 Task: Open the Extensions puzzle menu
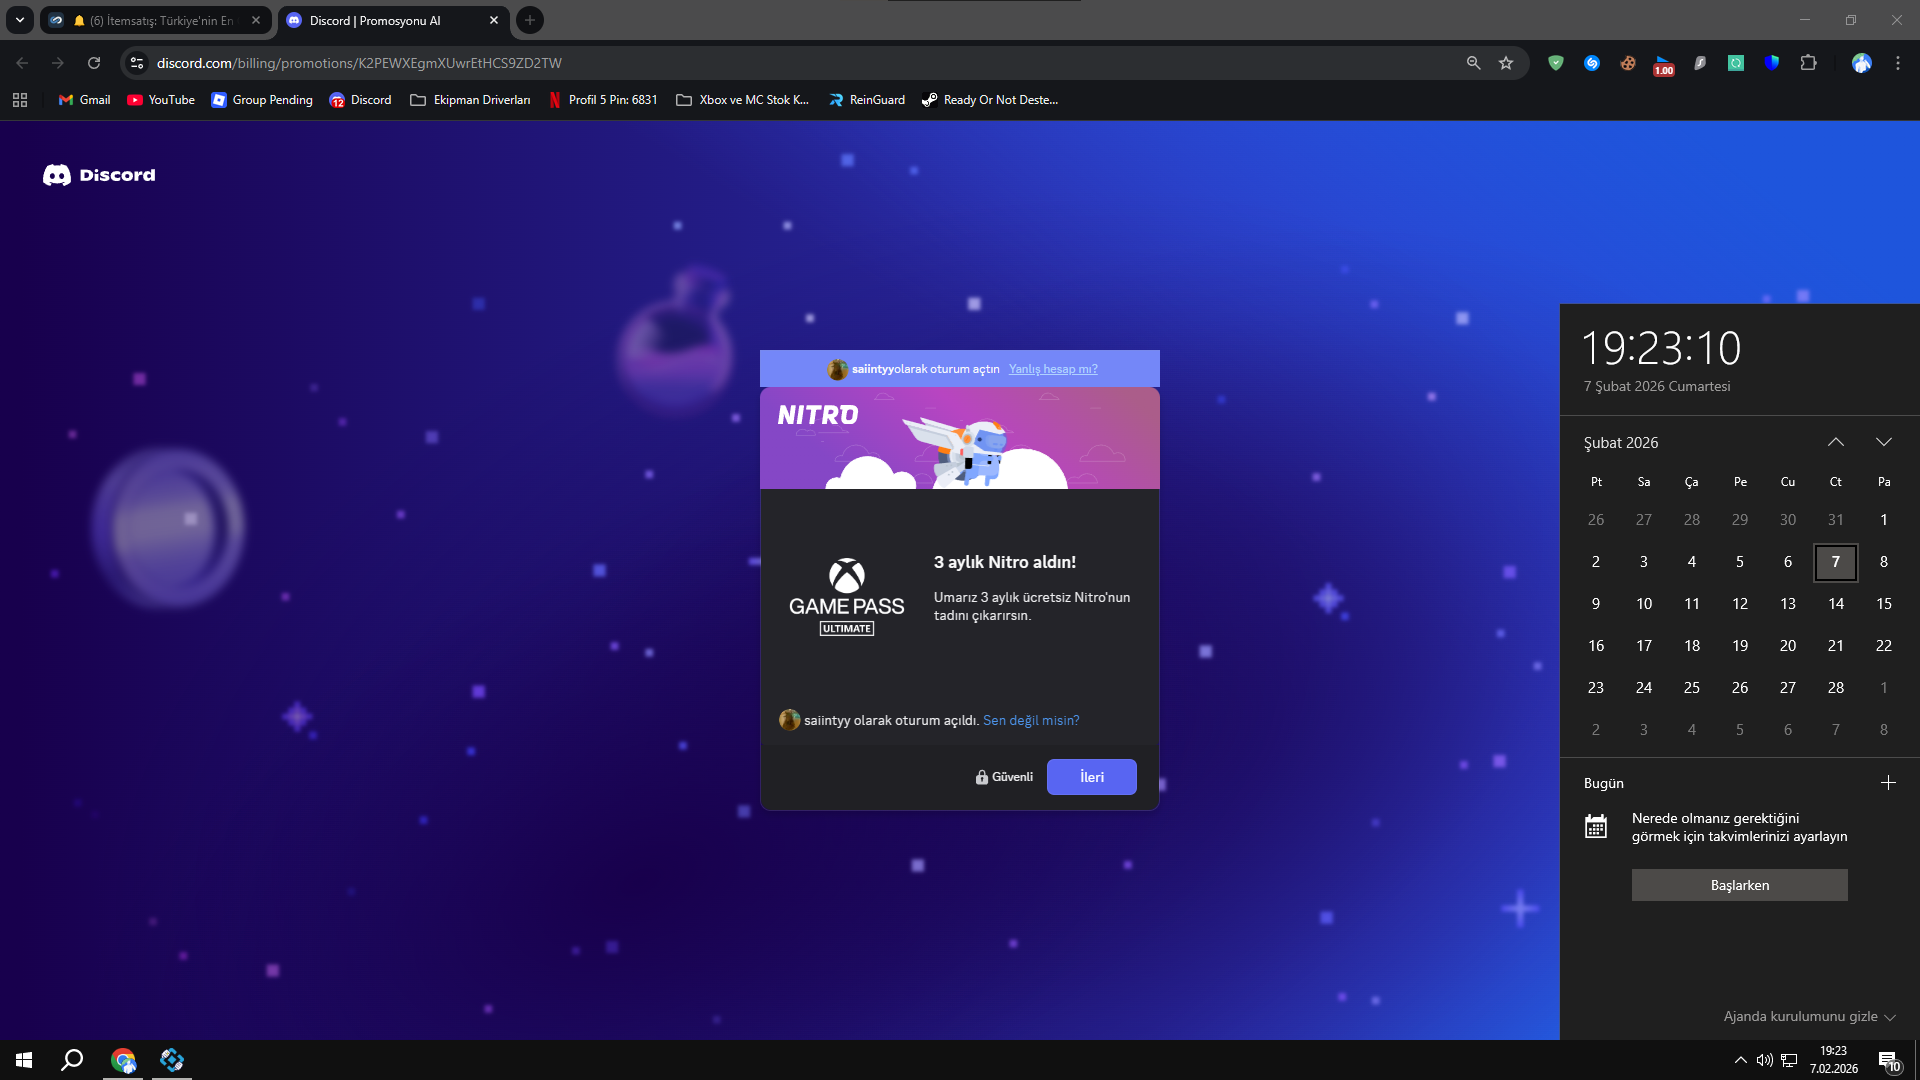[1808, 63]
